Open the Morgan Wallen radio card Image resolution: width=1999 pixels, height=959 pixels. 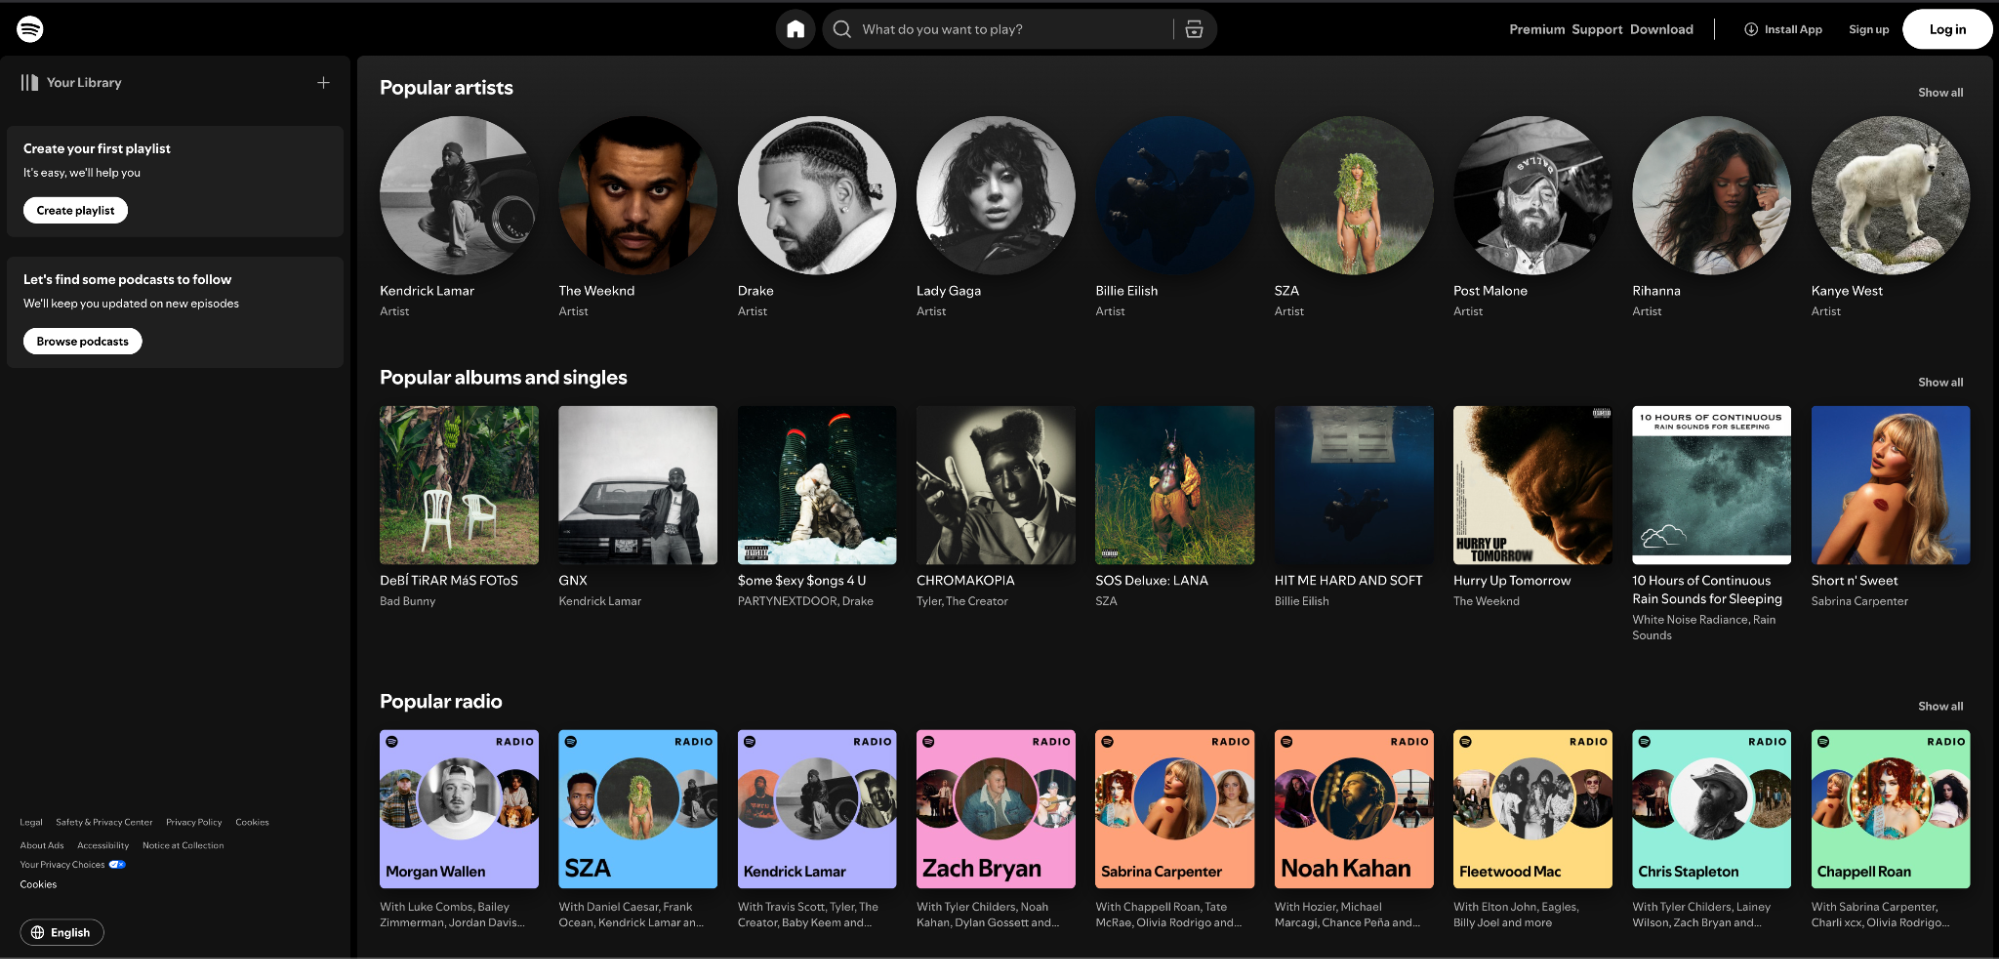[459, 809]
